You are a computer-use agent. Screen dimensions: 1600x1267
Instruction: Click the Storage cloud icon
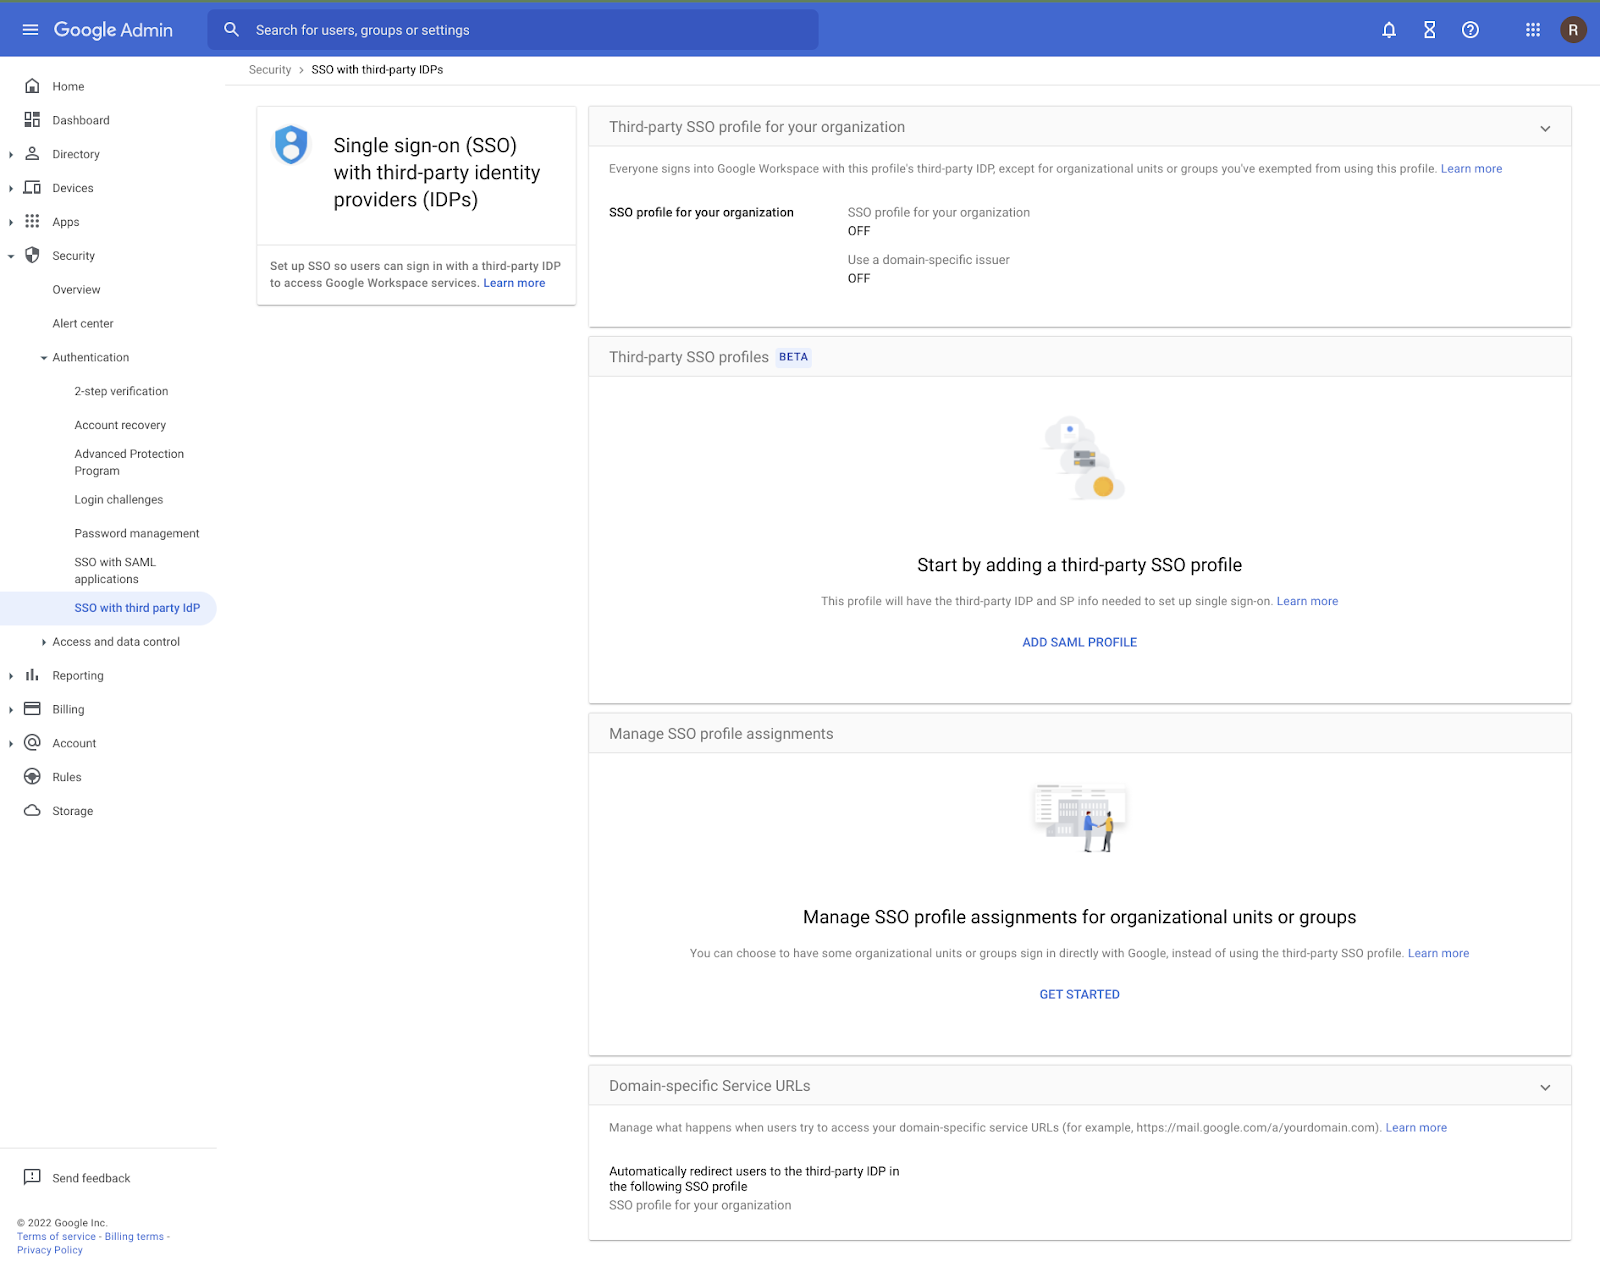pyautogui.click(x=32, y=811)
